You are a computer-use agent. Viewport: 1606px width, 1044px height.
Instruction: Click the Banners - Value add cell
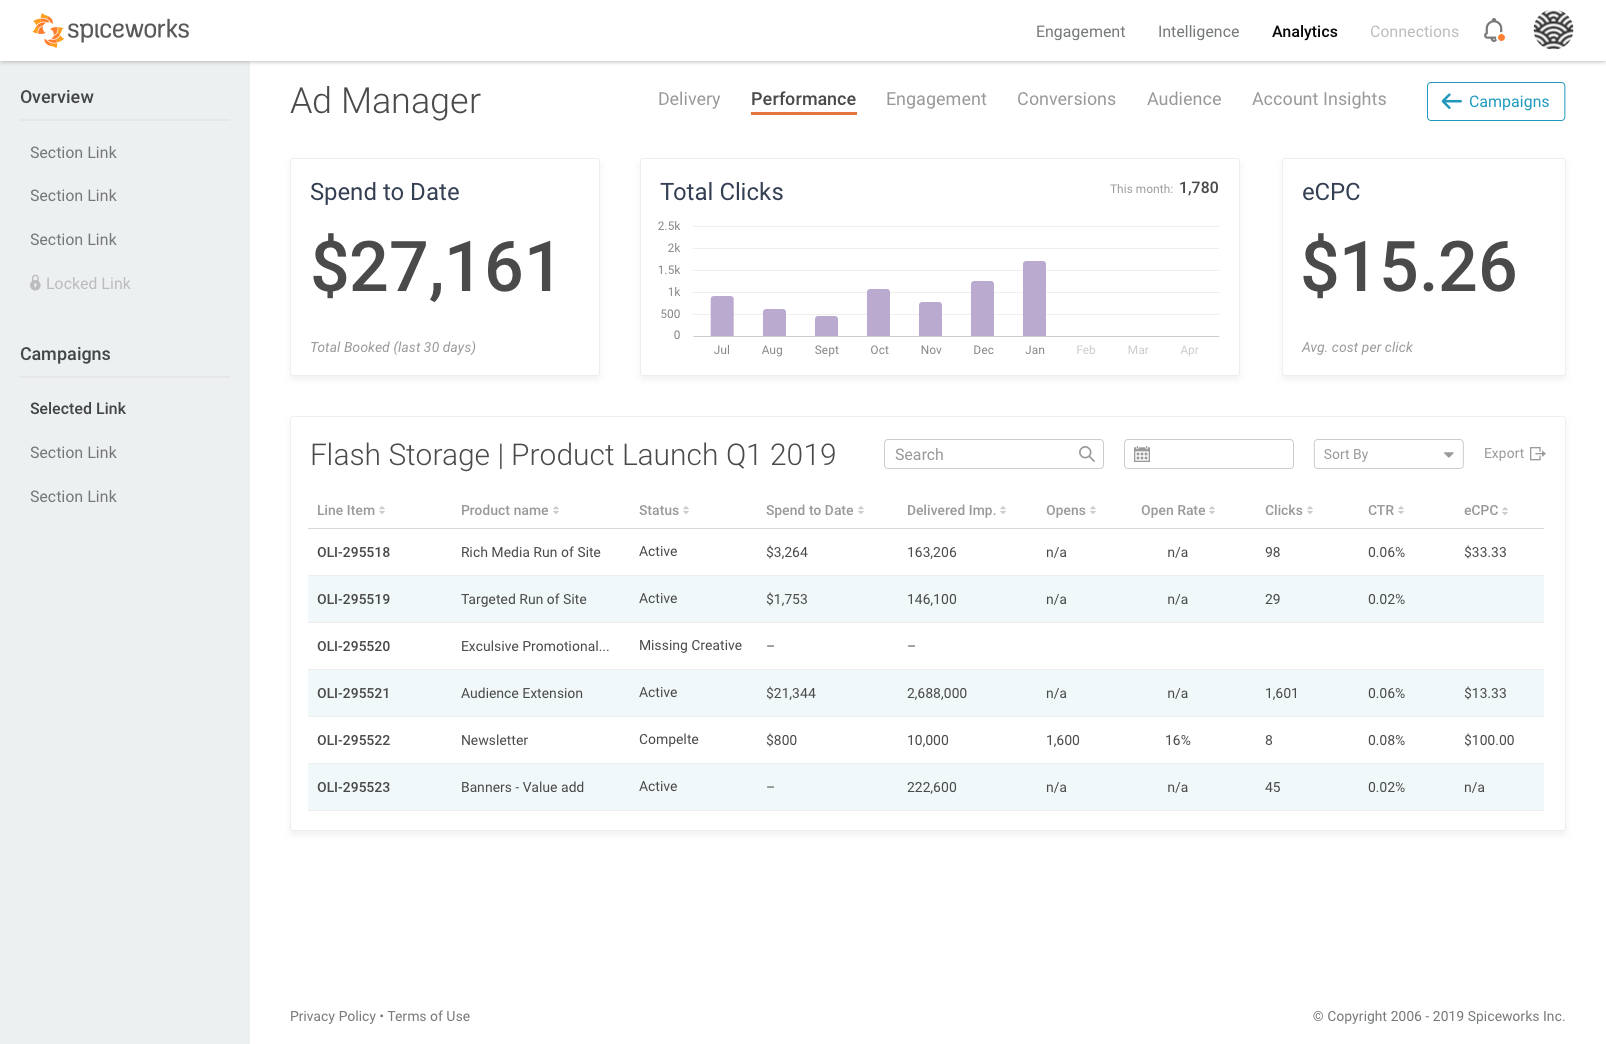522,787
